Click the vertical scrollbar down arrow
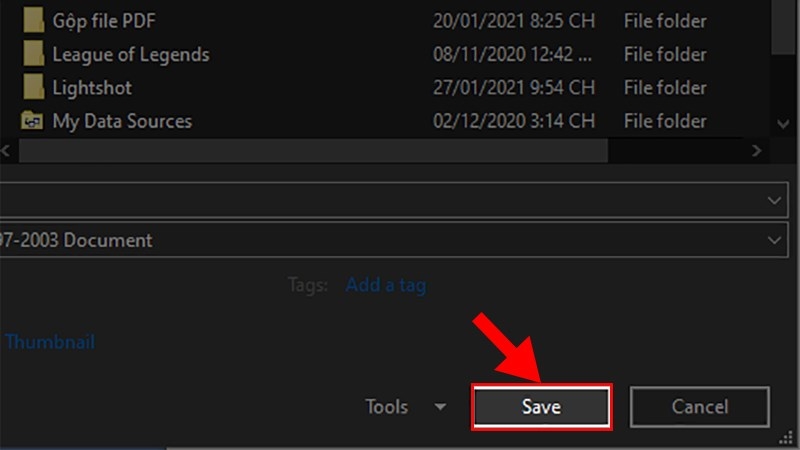This screenshot has height=450, width=800. tap(784, 122)
